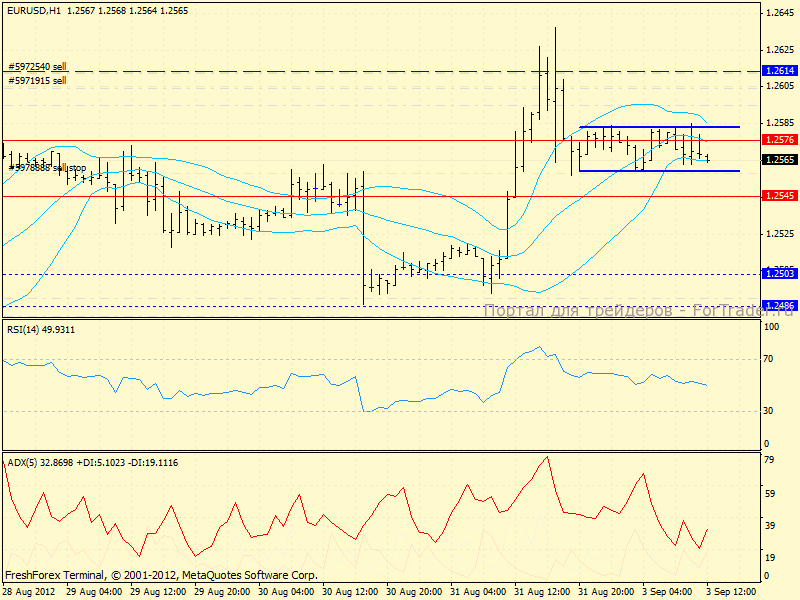Viewport: 800px width, 600px height.
Task: Select the #5971915 sell order label
Action: 37,80
